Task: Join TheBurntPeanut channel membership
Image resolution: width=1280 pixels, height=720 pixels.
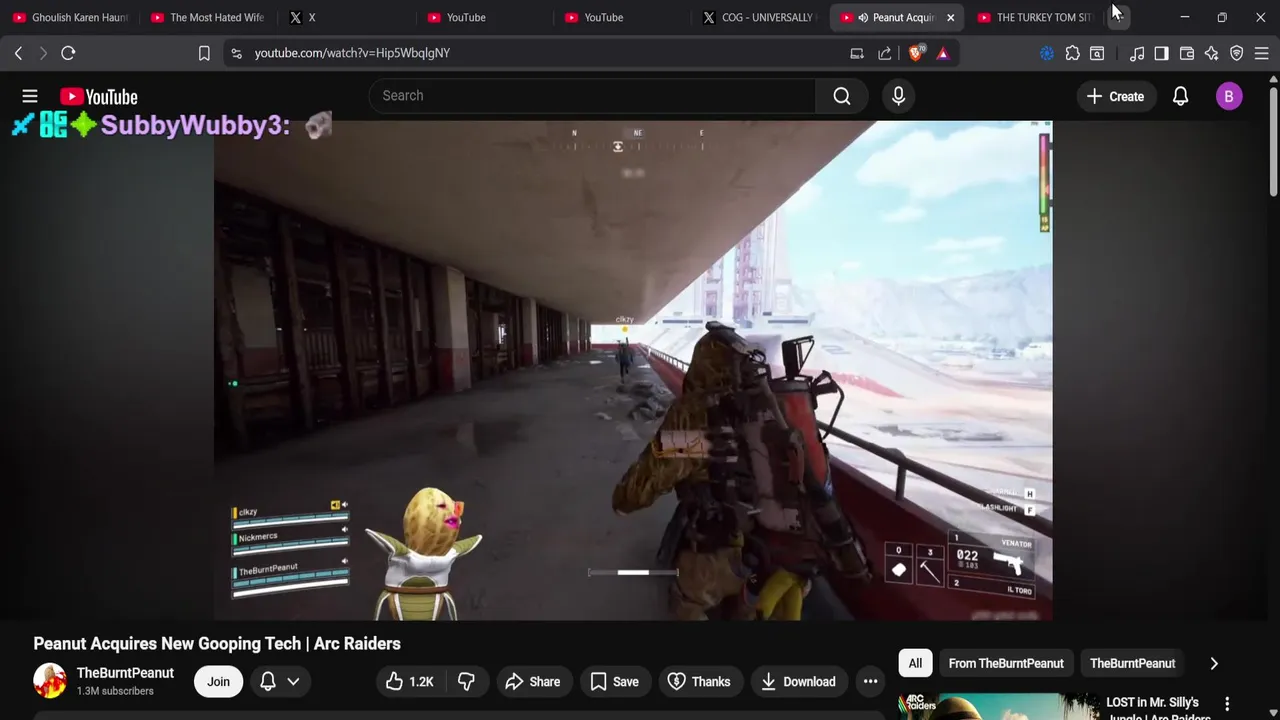Action: coord(218,682)
